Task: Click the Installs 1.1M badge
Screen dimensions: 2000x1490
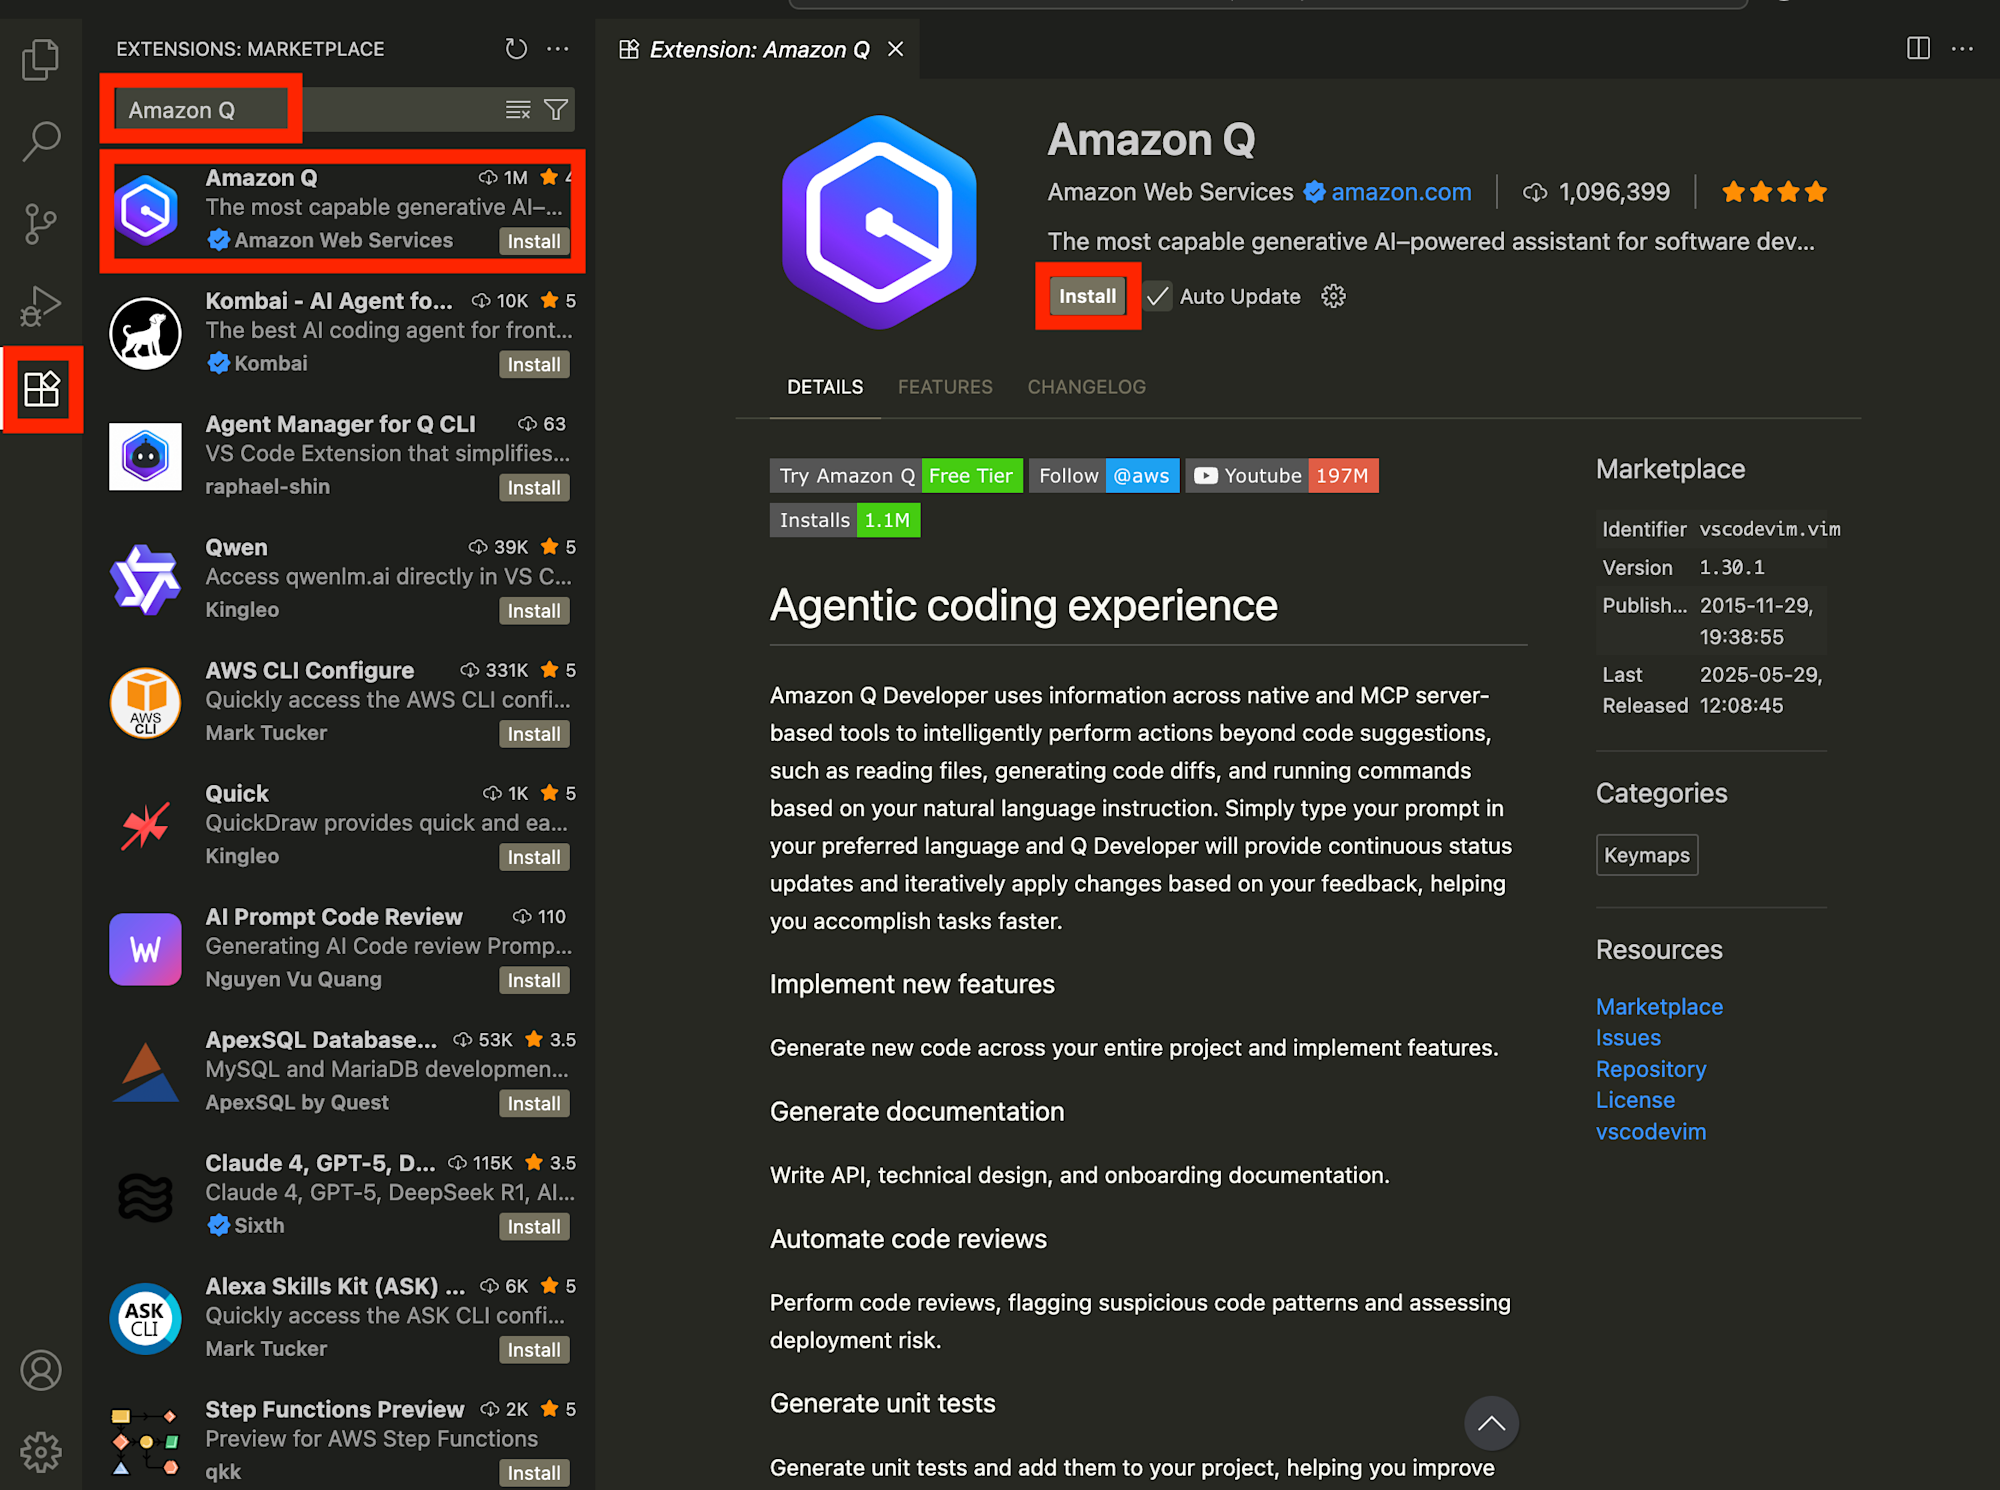Action: tap(845, 520)
